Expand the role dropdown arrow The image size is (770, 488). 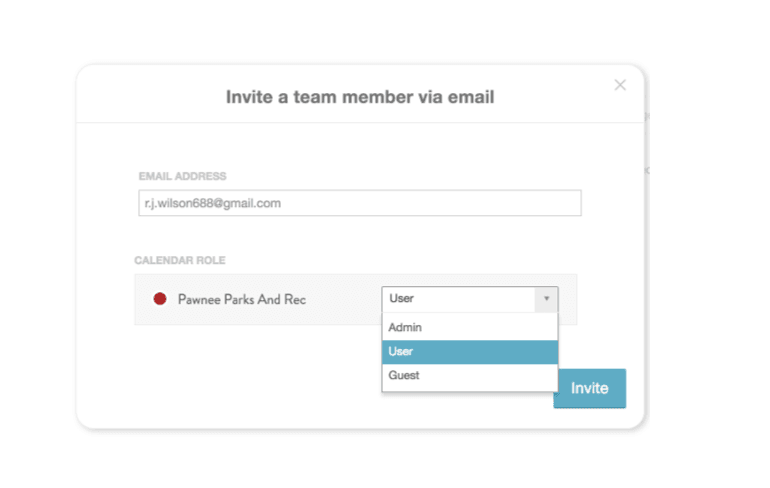click(x=546, y=299)
